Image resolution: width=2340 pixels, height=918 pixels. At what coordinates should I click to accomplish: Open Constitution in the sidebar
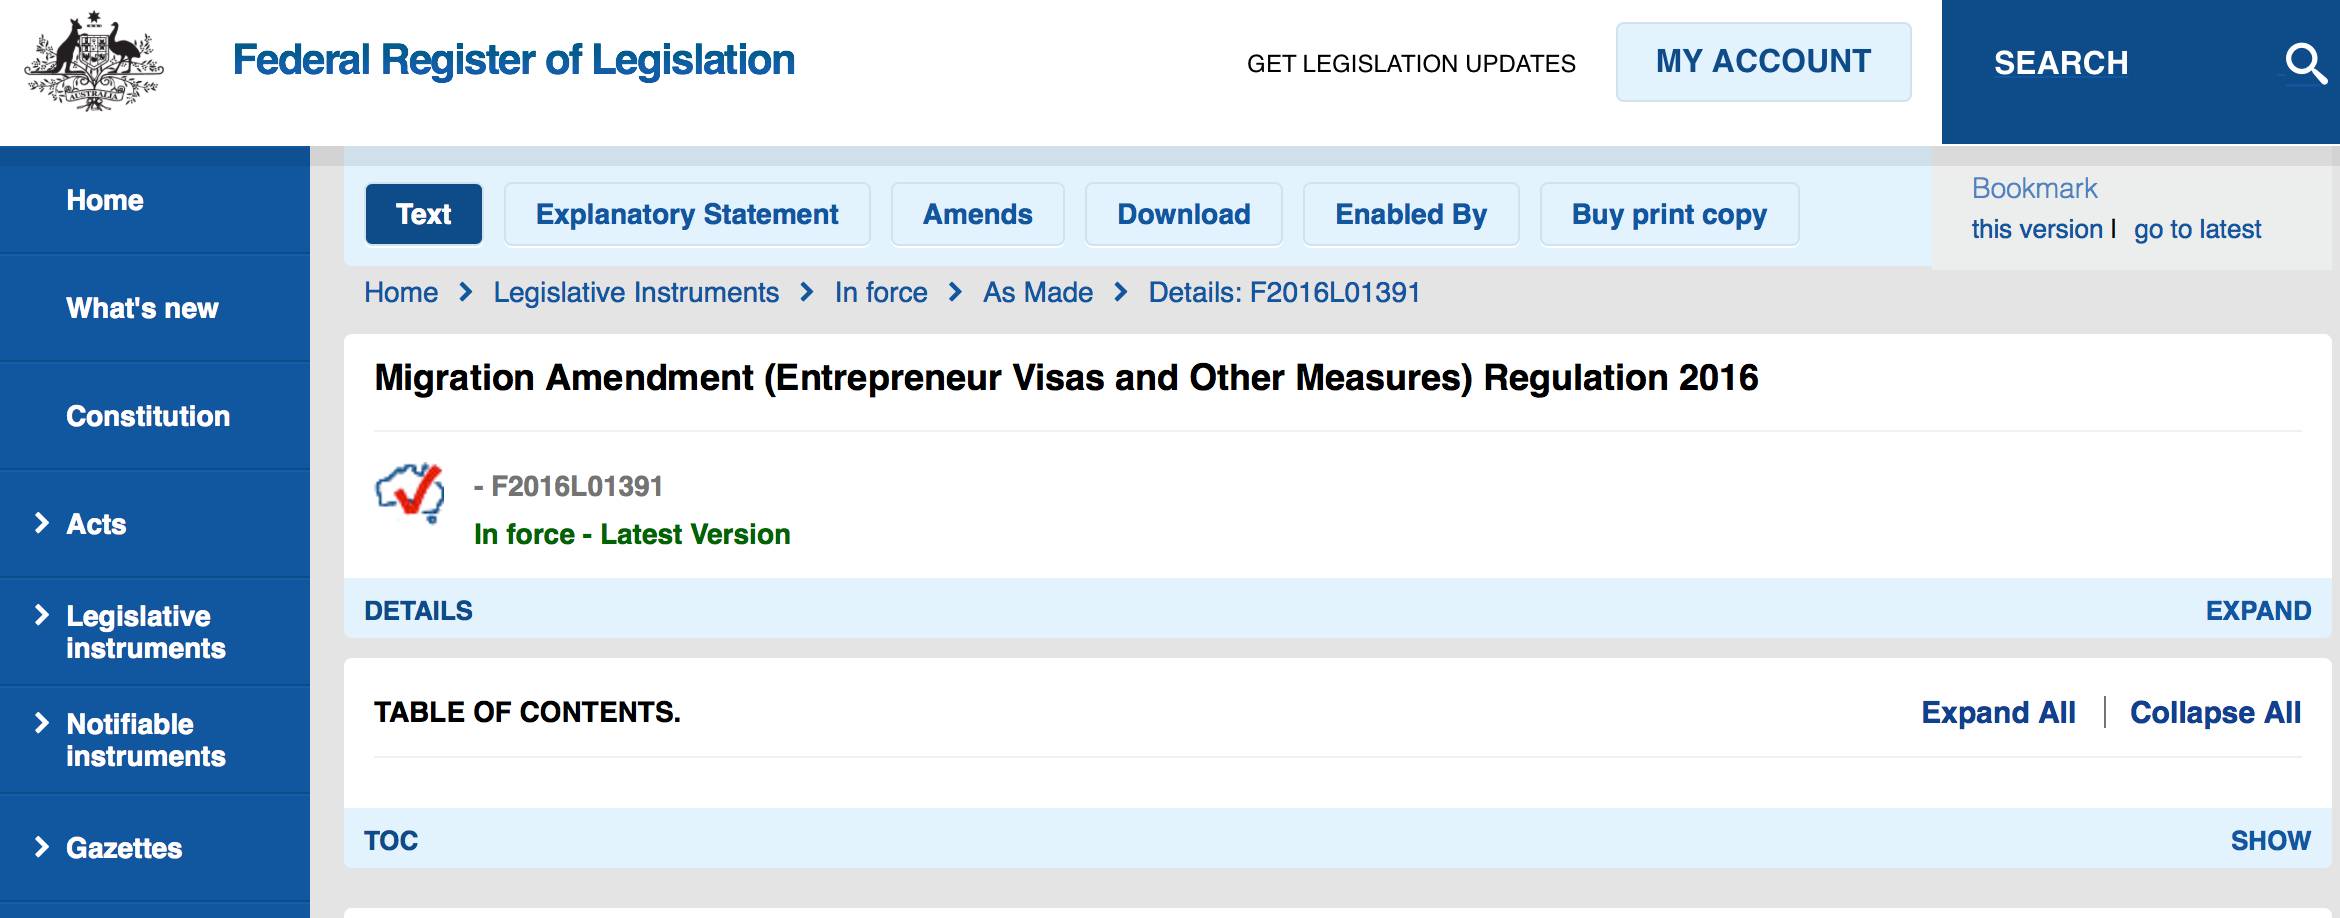[x=148, y=416]
